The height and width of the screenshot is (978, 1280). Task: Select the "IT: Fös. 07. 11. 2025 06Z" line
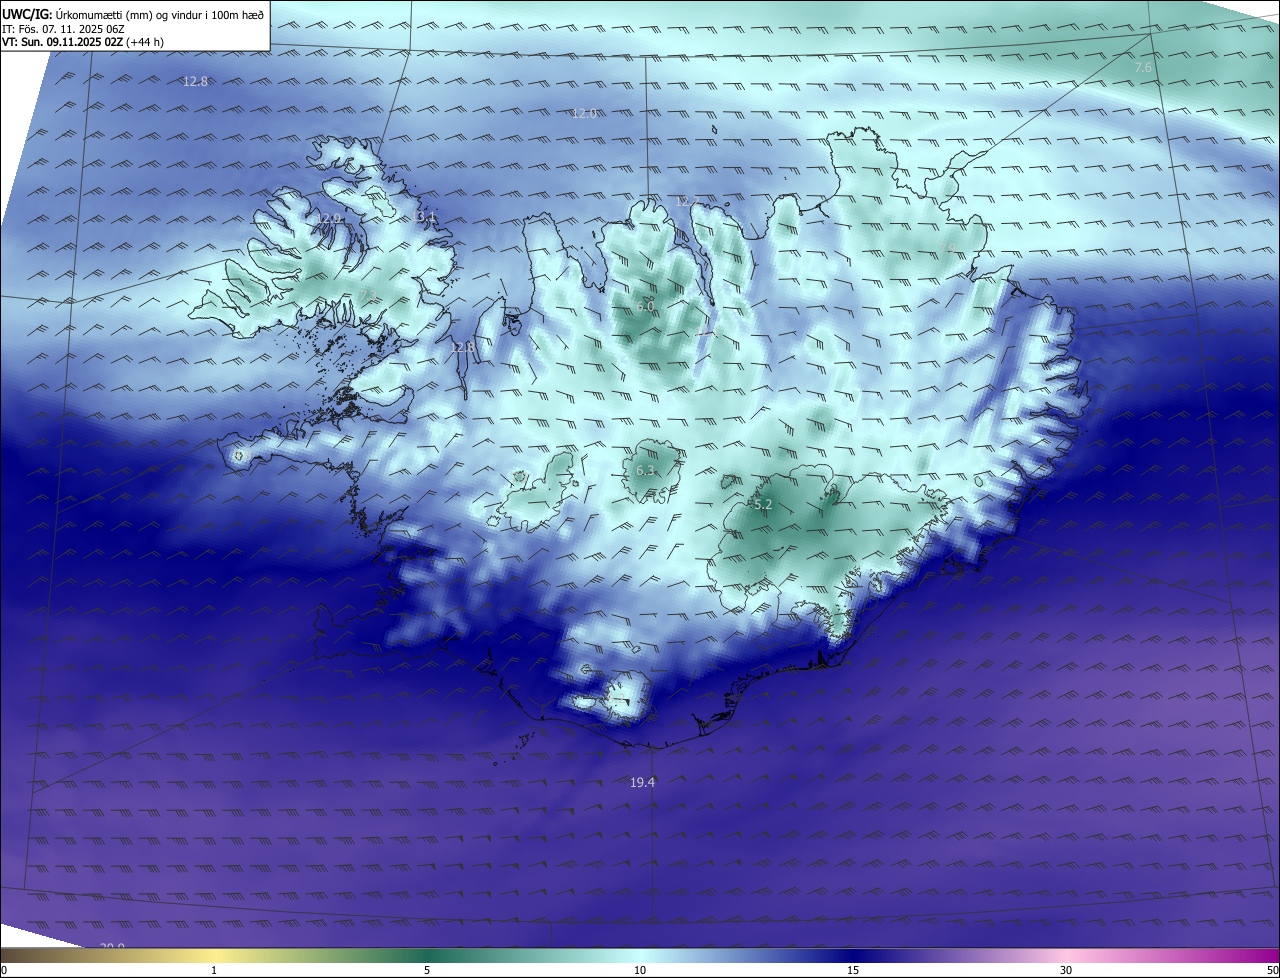pos(64,28)
